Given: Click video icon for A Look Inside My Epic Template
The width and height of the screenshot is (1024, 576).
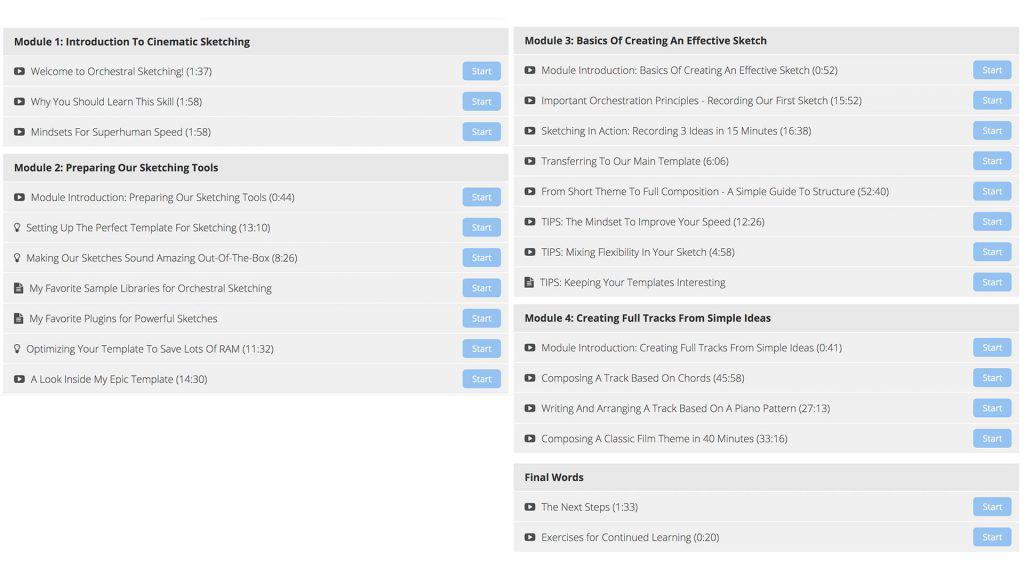Looking at the screenshot, I should 19,380.
